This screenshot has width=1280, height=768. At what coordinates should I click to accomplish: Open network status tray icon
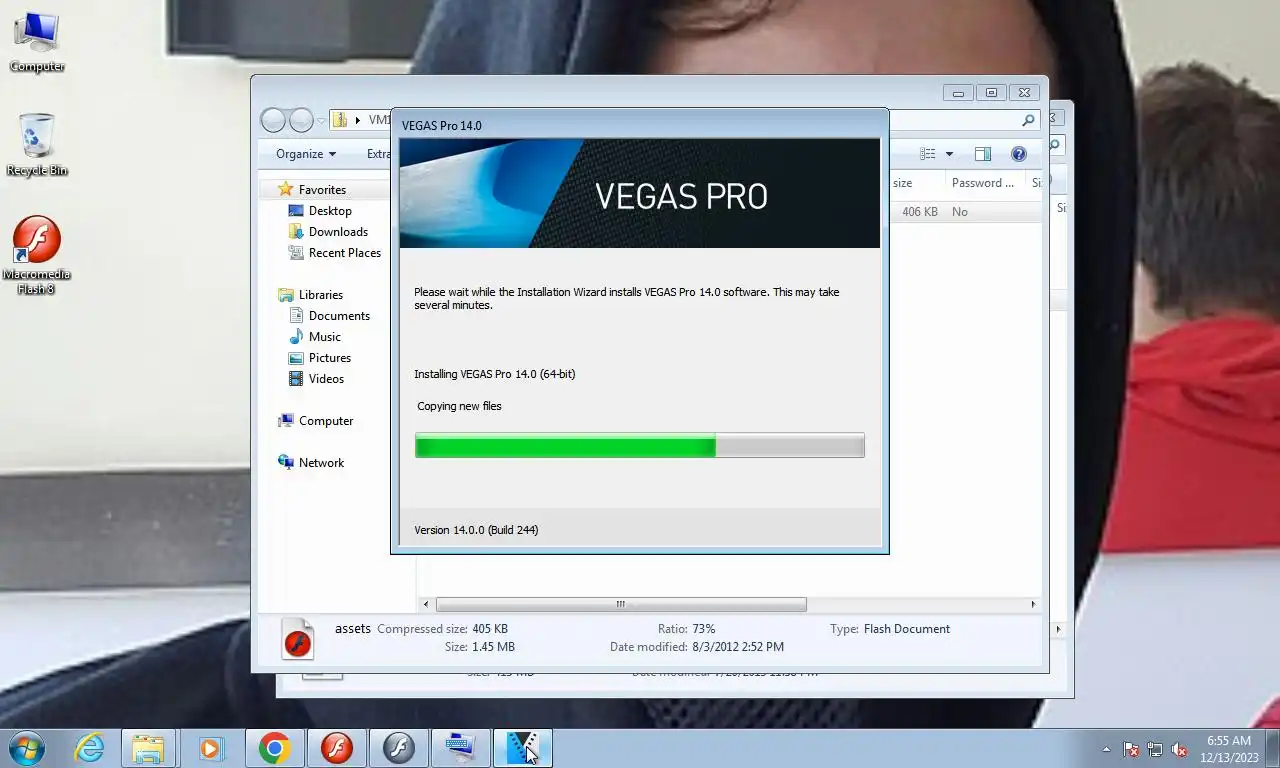tap(1155, 749)
